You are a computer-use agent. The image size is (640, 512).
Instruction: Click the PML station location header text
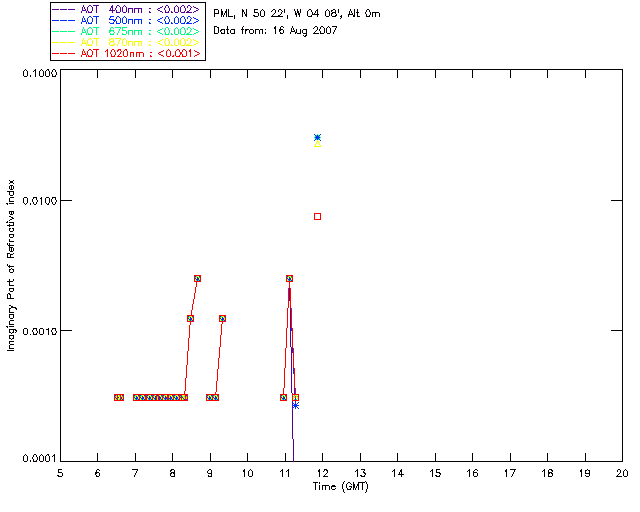[x=297, y=14]
